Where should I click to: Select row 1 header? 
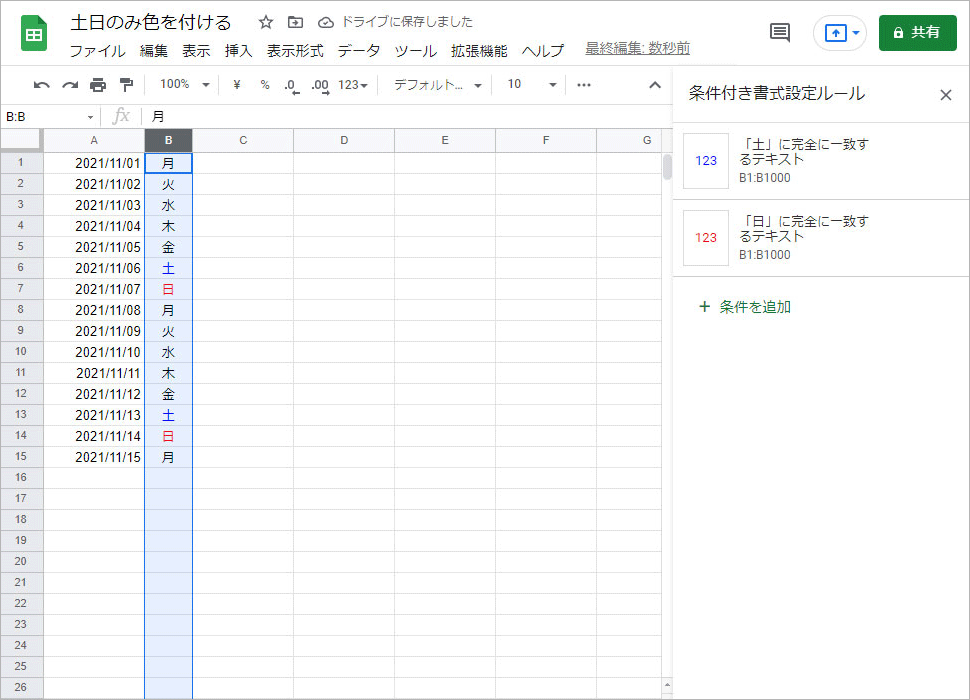coord(21,163)
